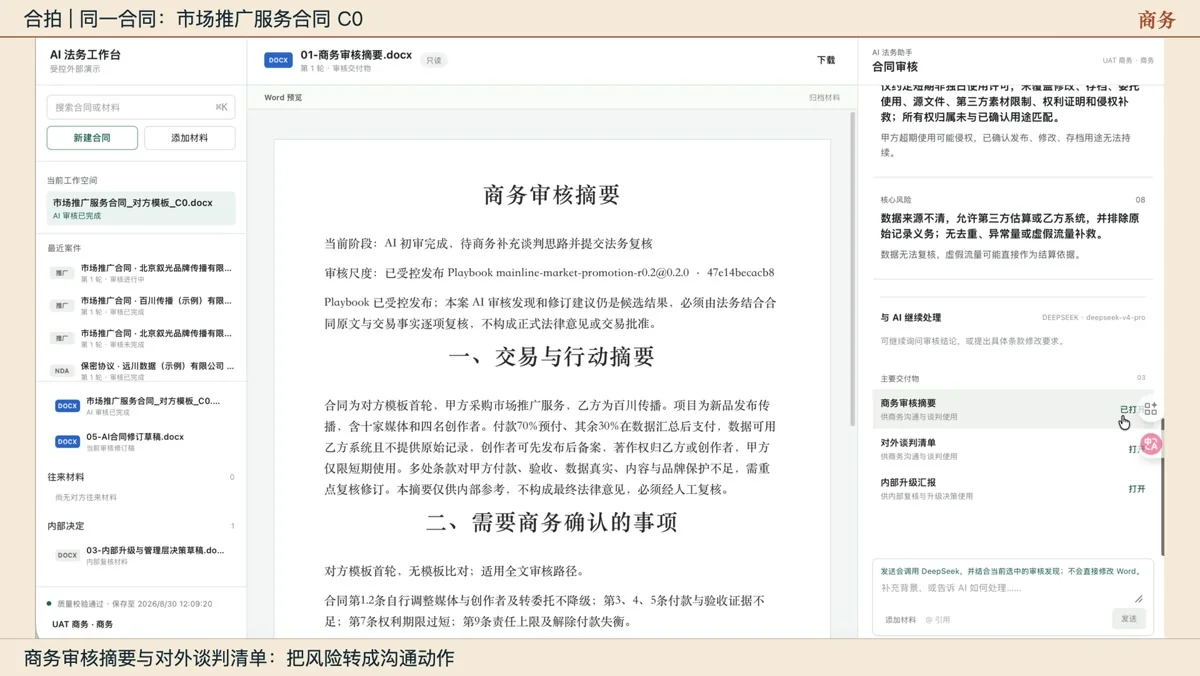Click the Word 预览 label
This screenshot has height=676, width=1200.
coord(283,98)
